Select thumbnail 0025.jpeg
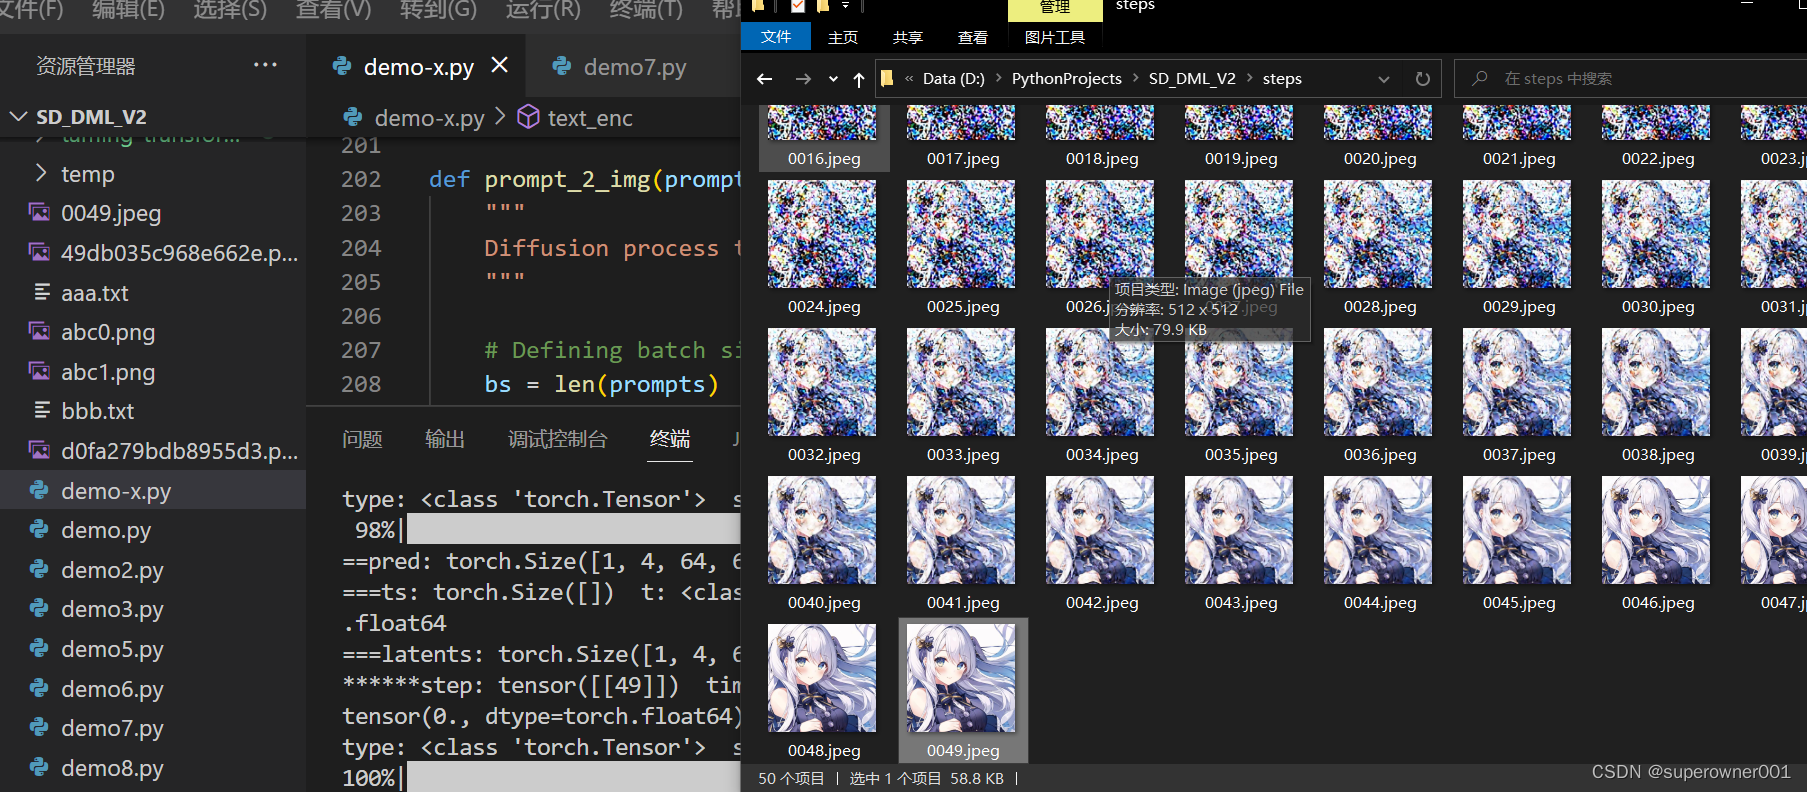 click(x=961, y=234)
